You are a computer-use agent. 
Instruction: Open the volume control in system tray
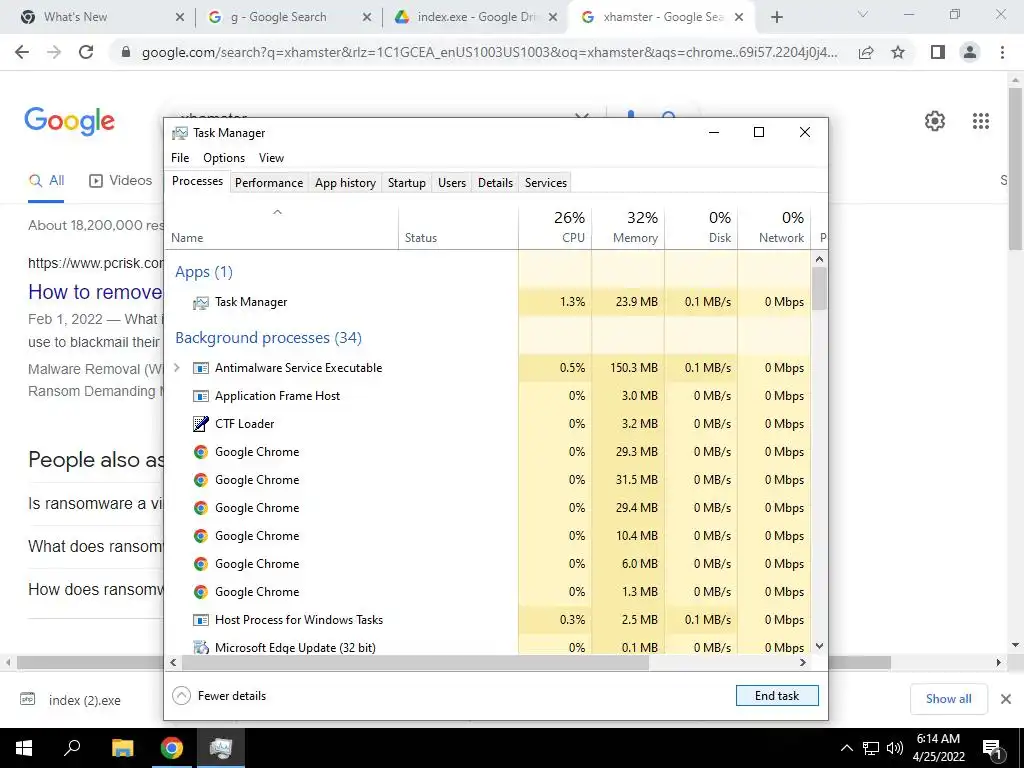[x=894, y=748]
